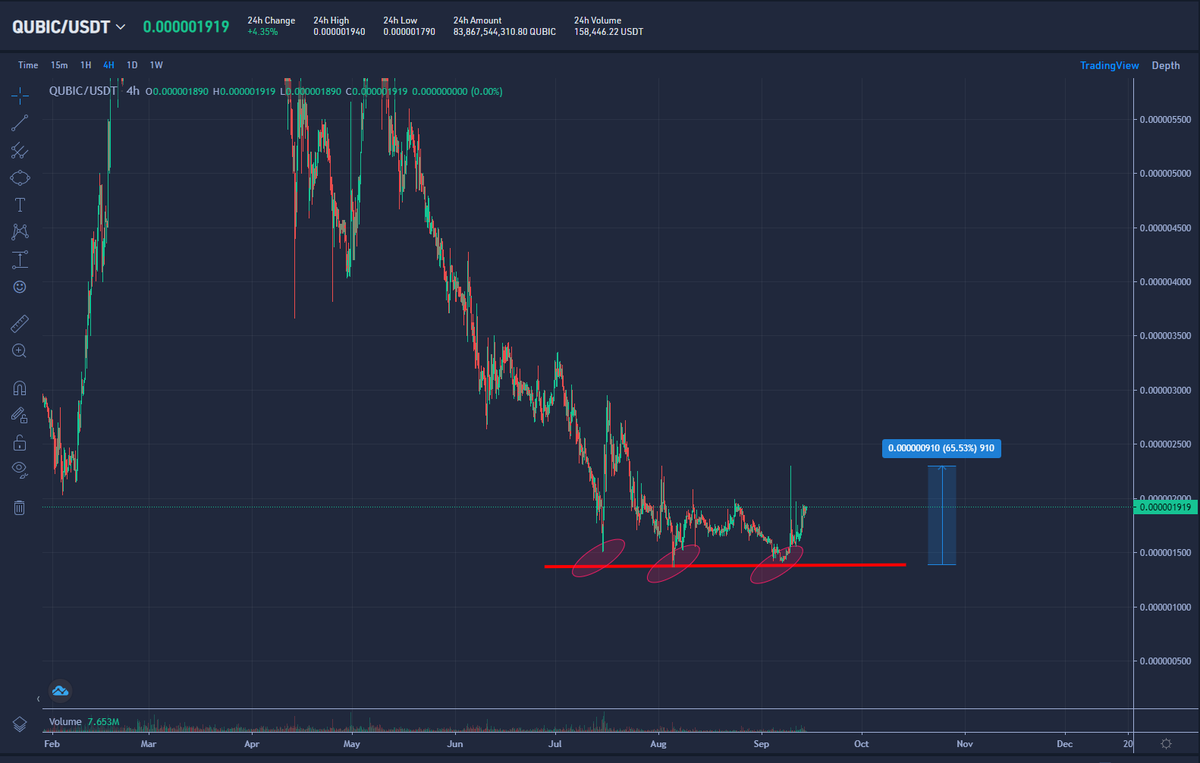Select the trend line drawing tool
The image size is (1200, 763).
(20, 123)
